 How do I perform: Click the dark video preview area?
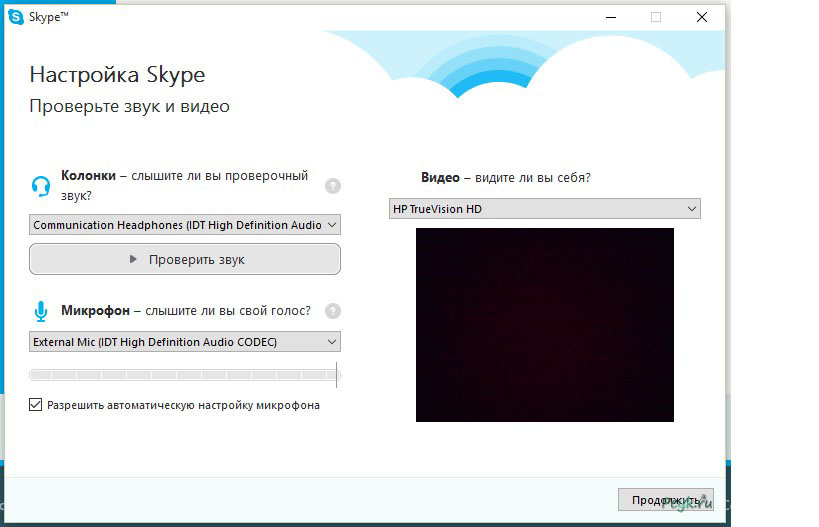pyautogui.click(x=545, y=325)
